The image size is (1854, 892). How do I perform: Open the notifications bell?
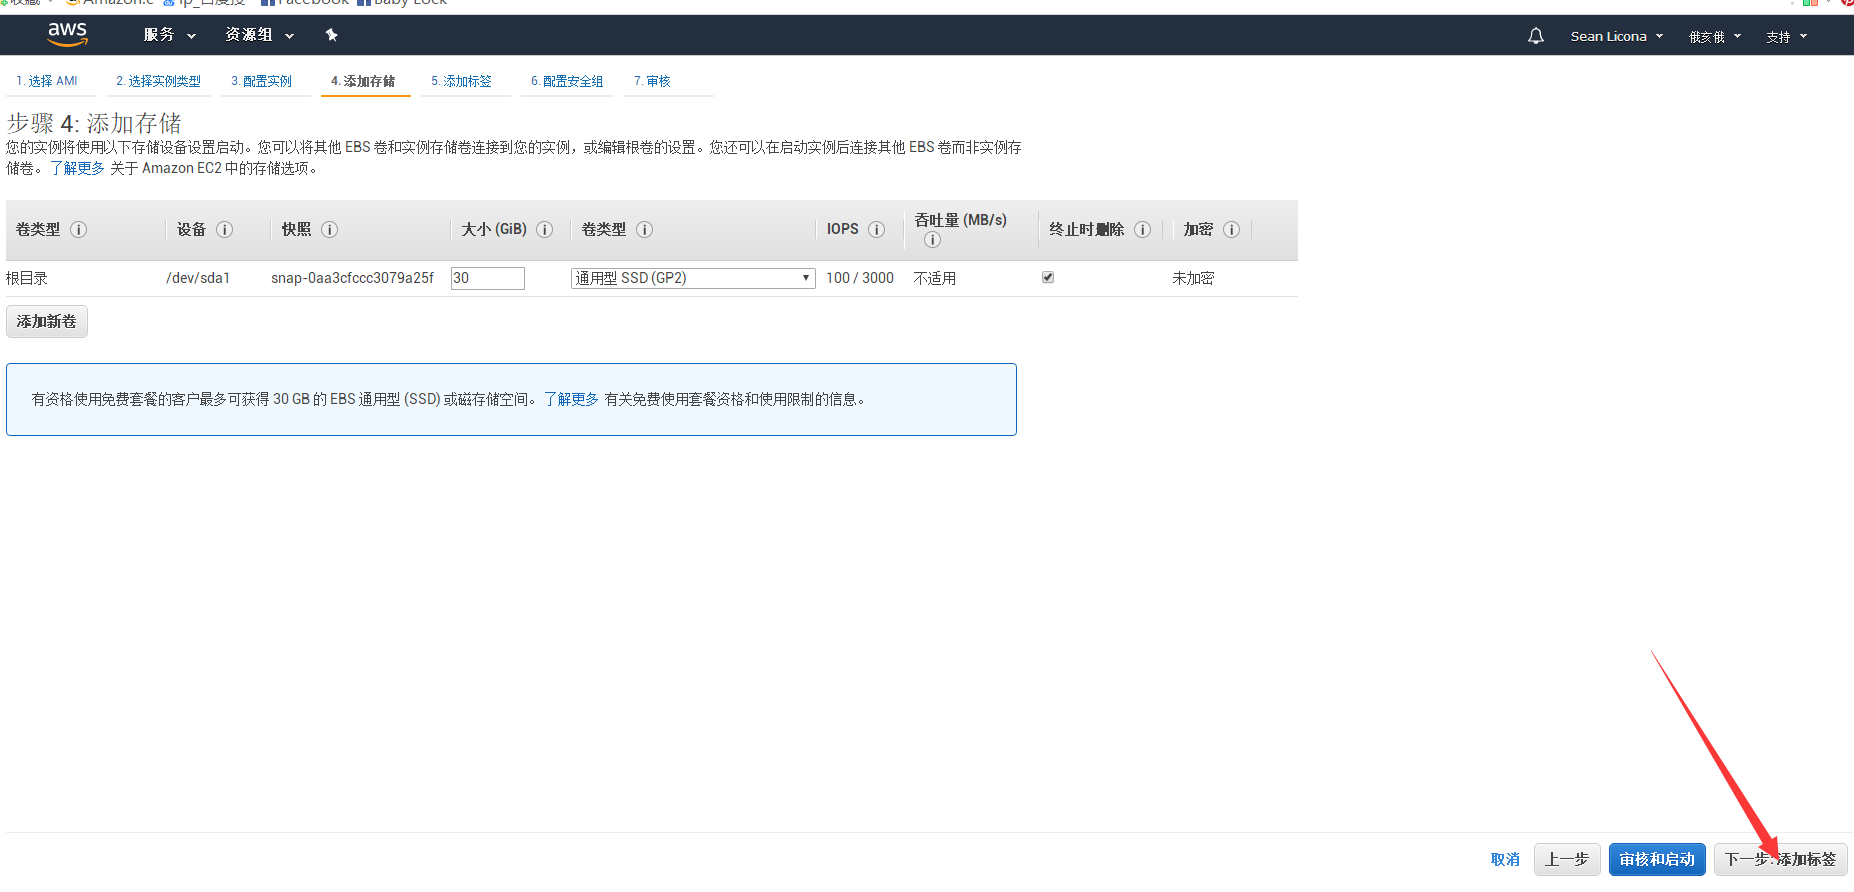coord(1535,36)
